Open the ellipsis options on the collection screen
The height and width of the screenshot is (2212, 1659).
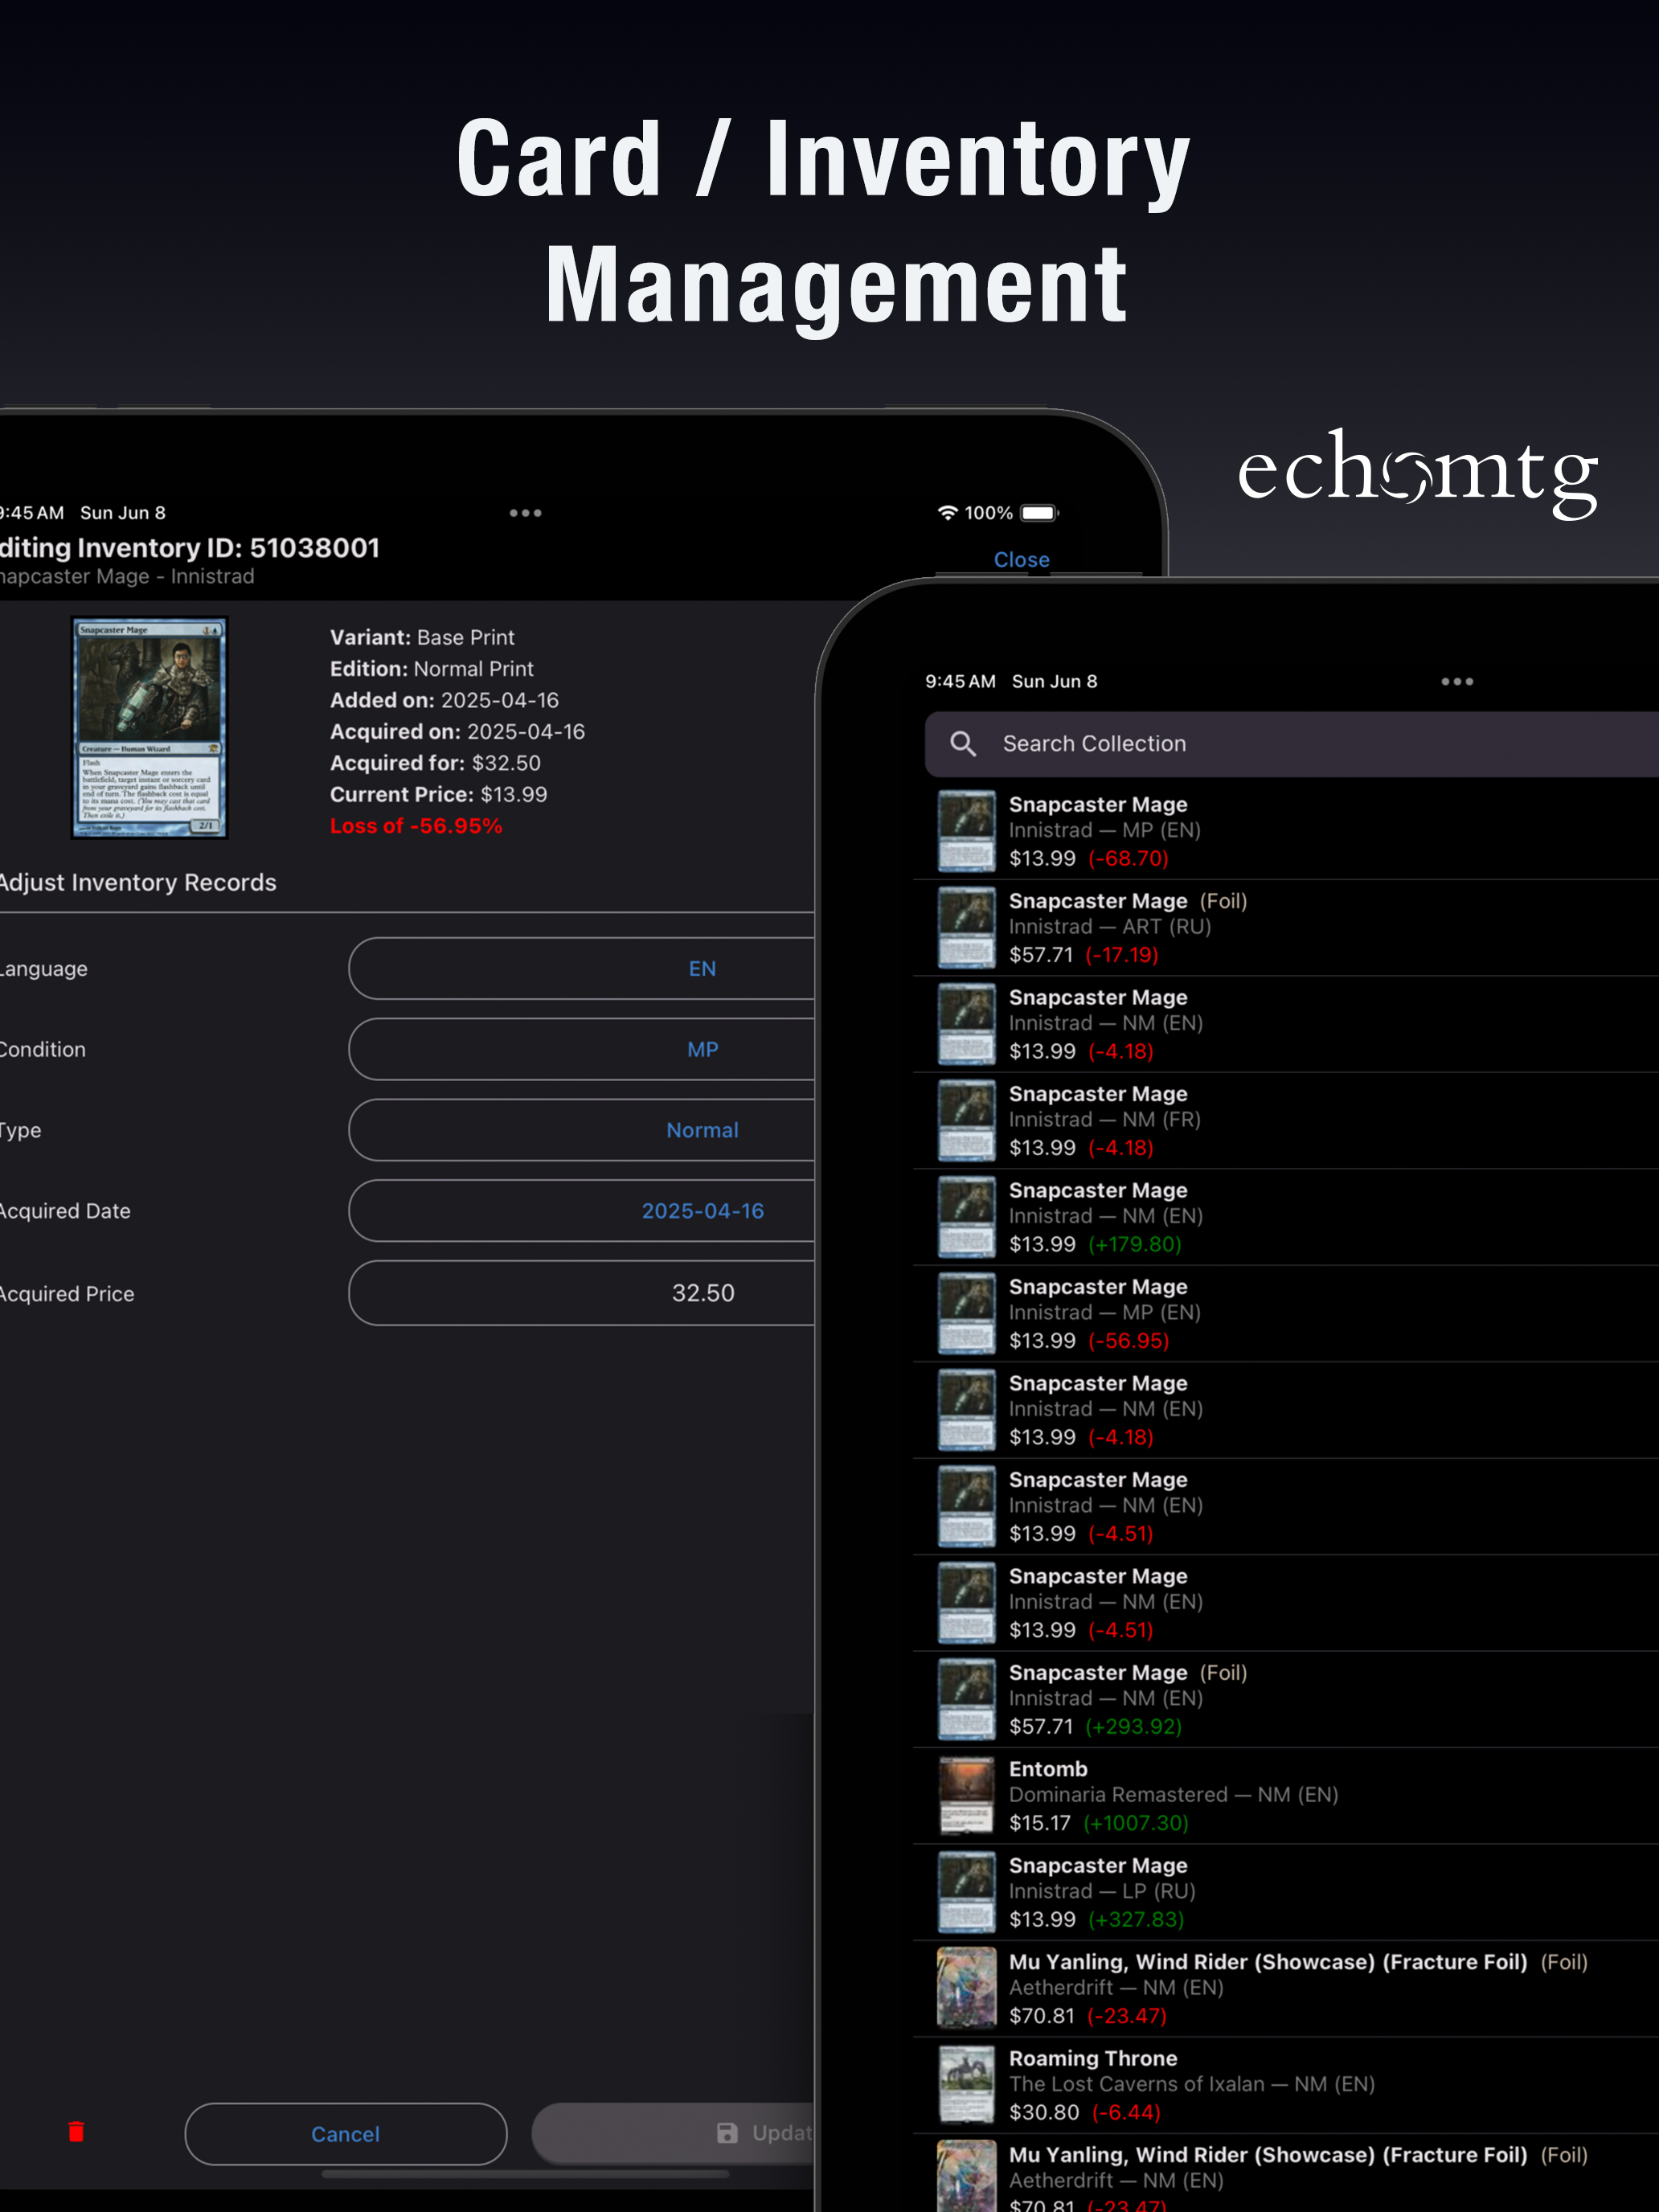pos(1457,681)
